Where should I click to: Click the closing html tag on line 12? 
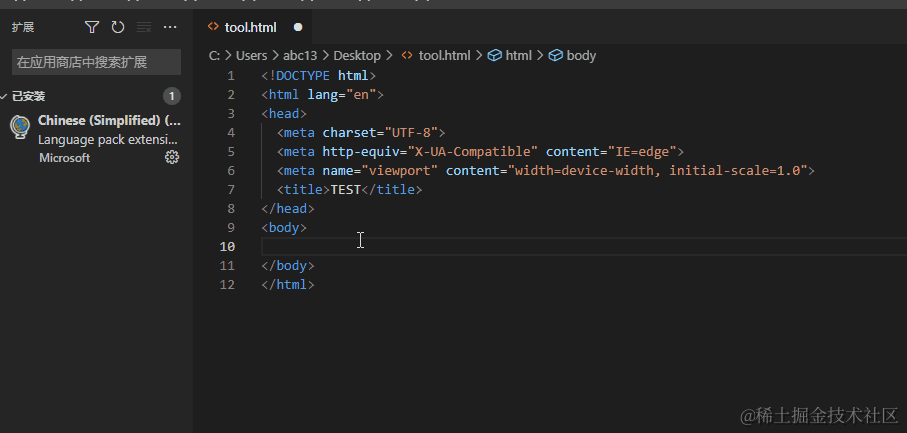pos(287,285)
